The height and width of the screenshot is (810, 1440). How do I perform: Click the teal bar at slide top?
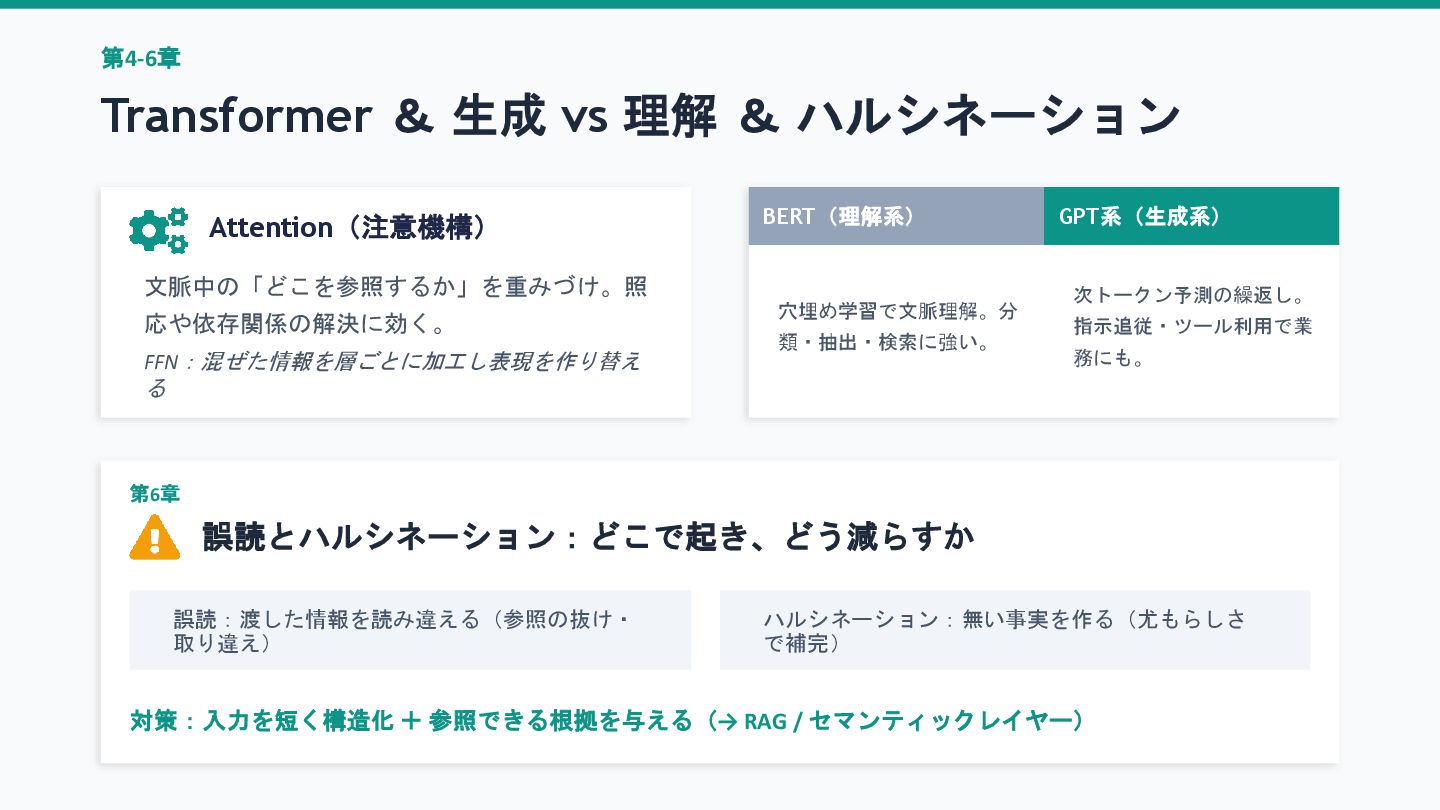[720, 4]
